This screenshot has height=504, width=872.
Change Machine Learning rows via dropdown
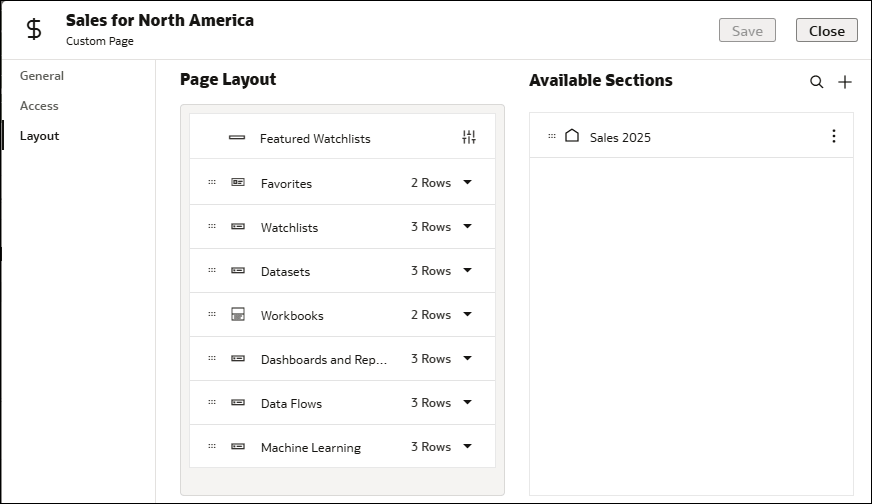point(467,447)
